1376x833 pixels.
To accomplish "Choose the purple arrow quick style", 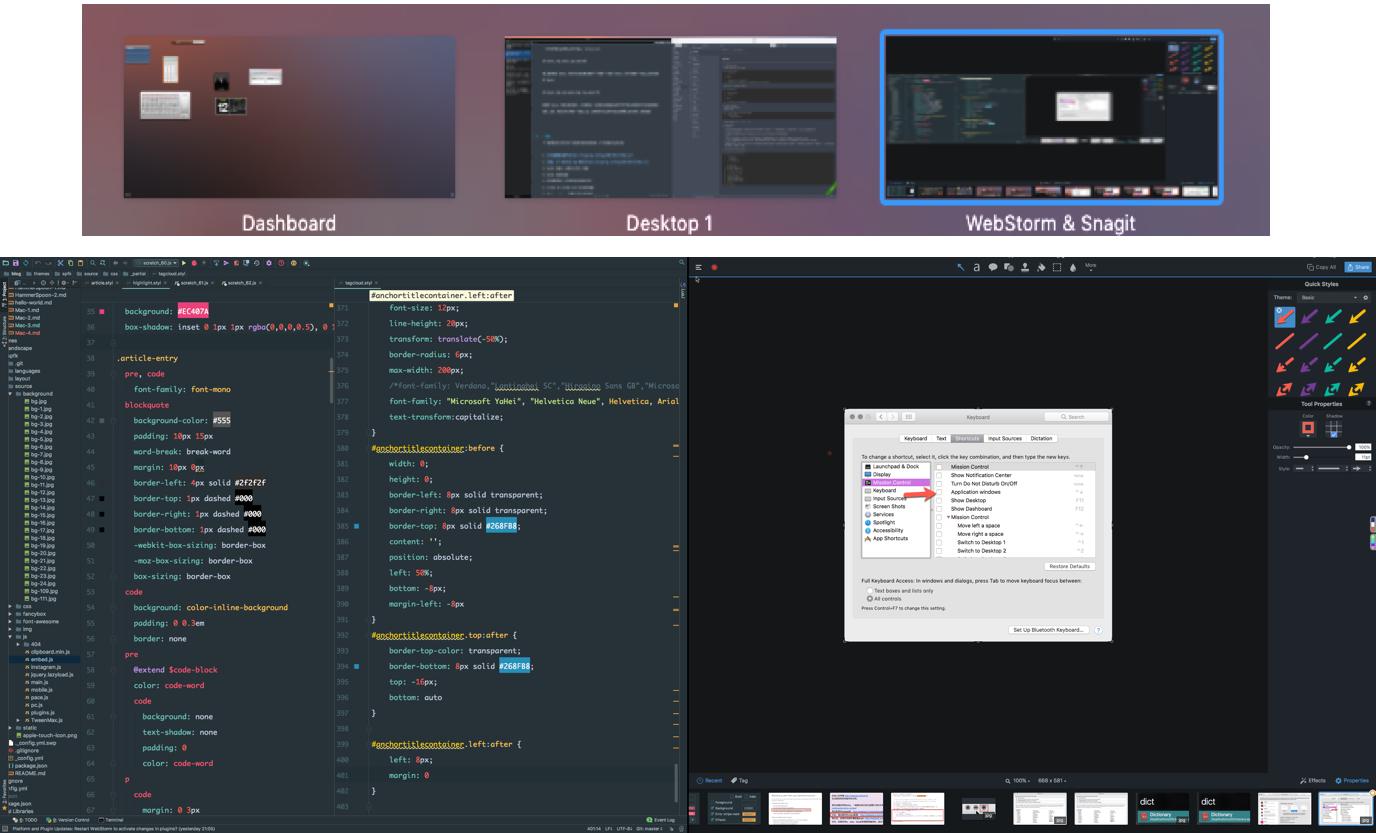I will coord(1309,317).
